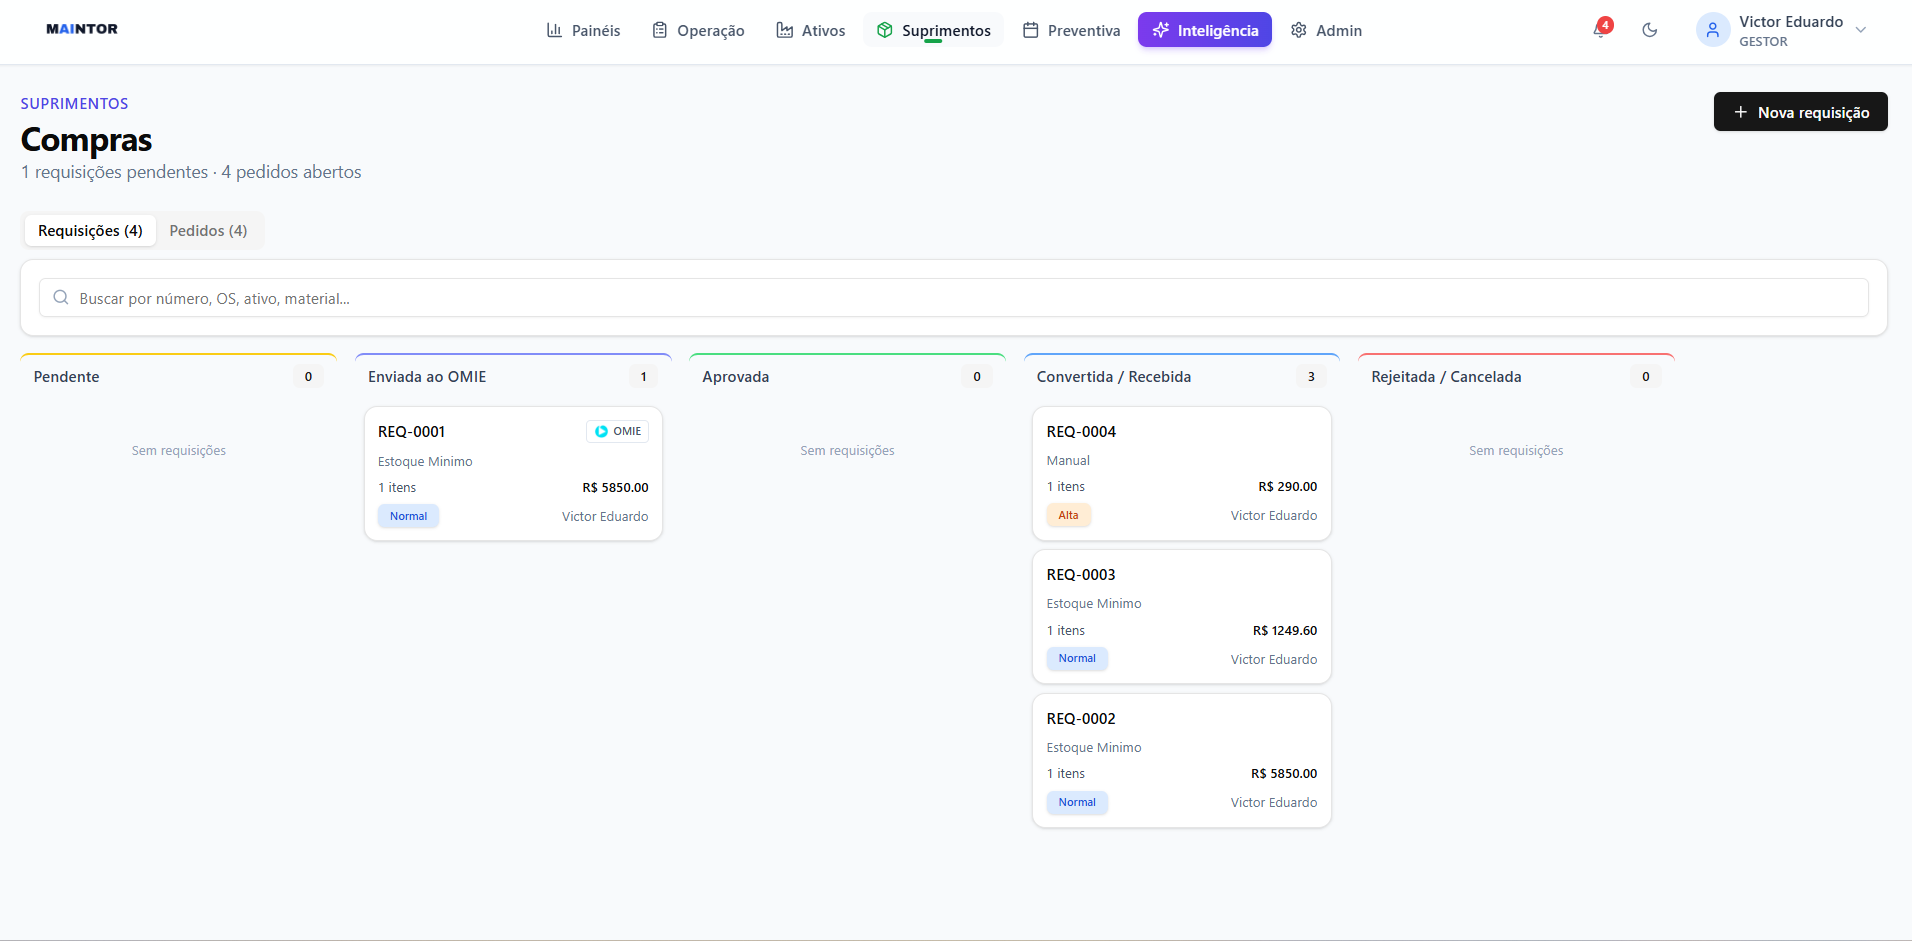
Task: Open the Suprimentos menu
Action: 934,30
